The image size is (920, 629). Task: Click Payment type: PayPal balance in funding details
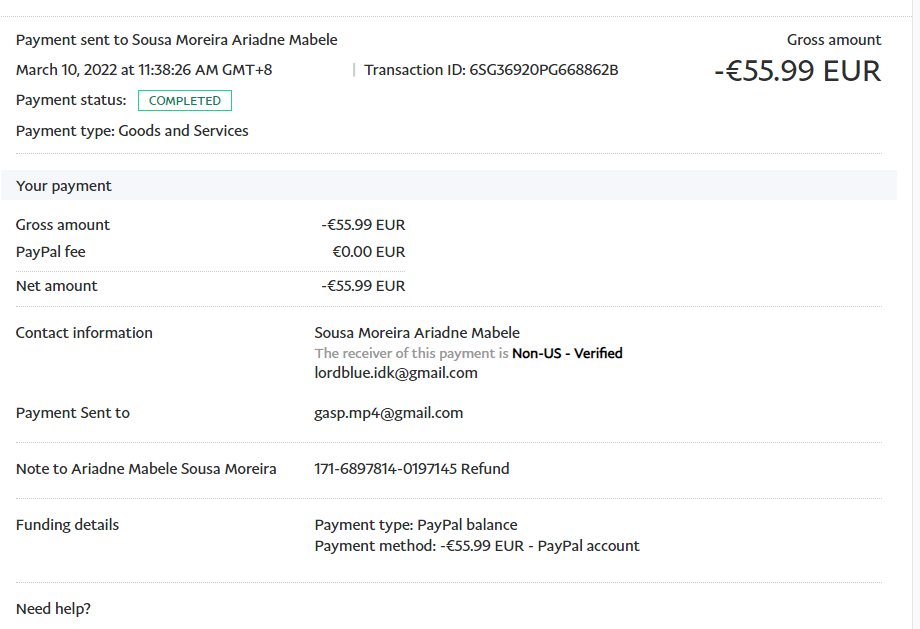416,525
